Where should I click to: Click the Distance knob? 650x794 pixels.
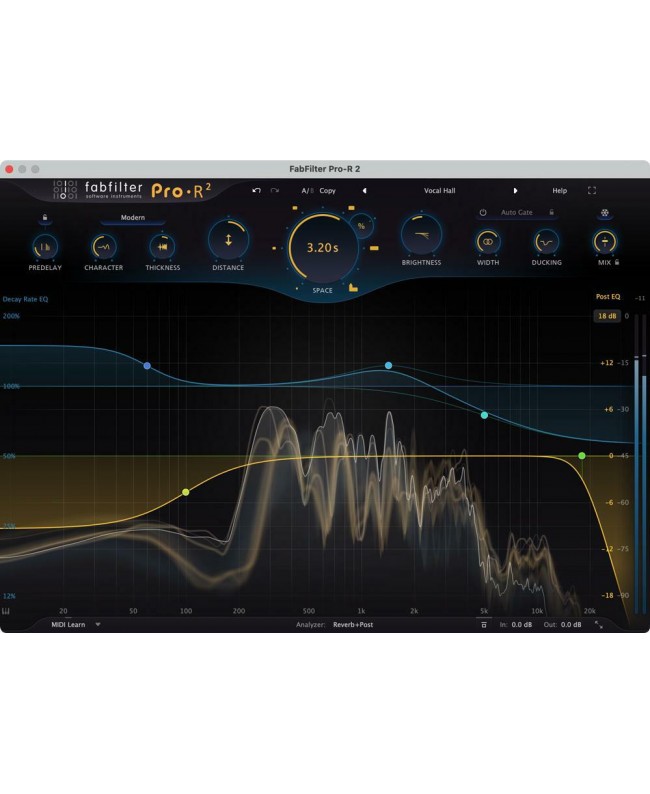point(228,240)
